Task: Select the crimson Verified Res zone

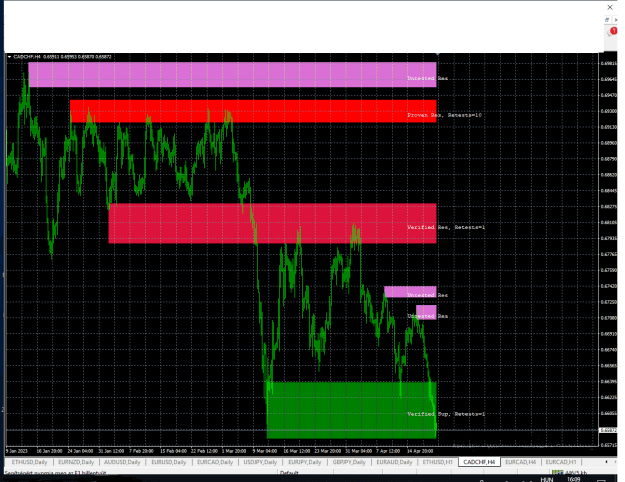Action: coord(273,223)
